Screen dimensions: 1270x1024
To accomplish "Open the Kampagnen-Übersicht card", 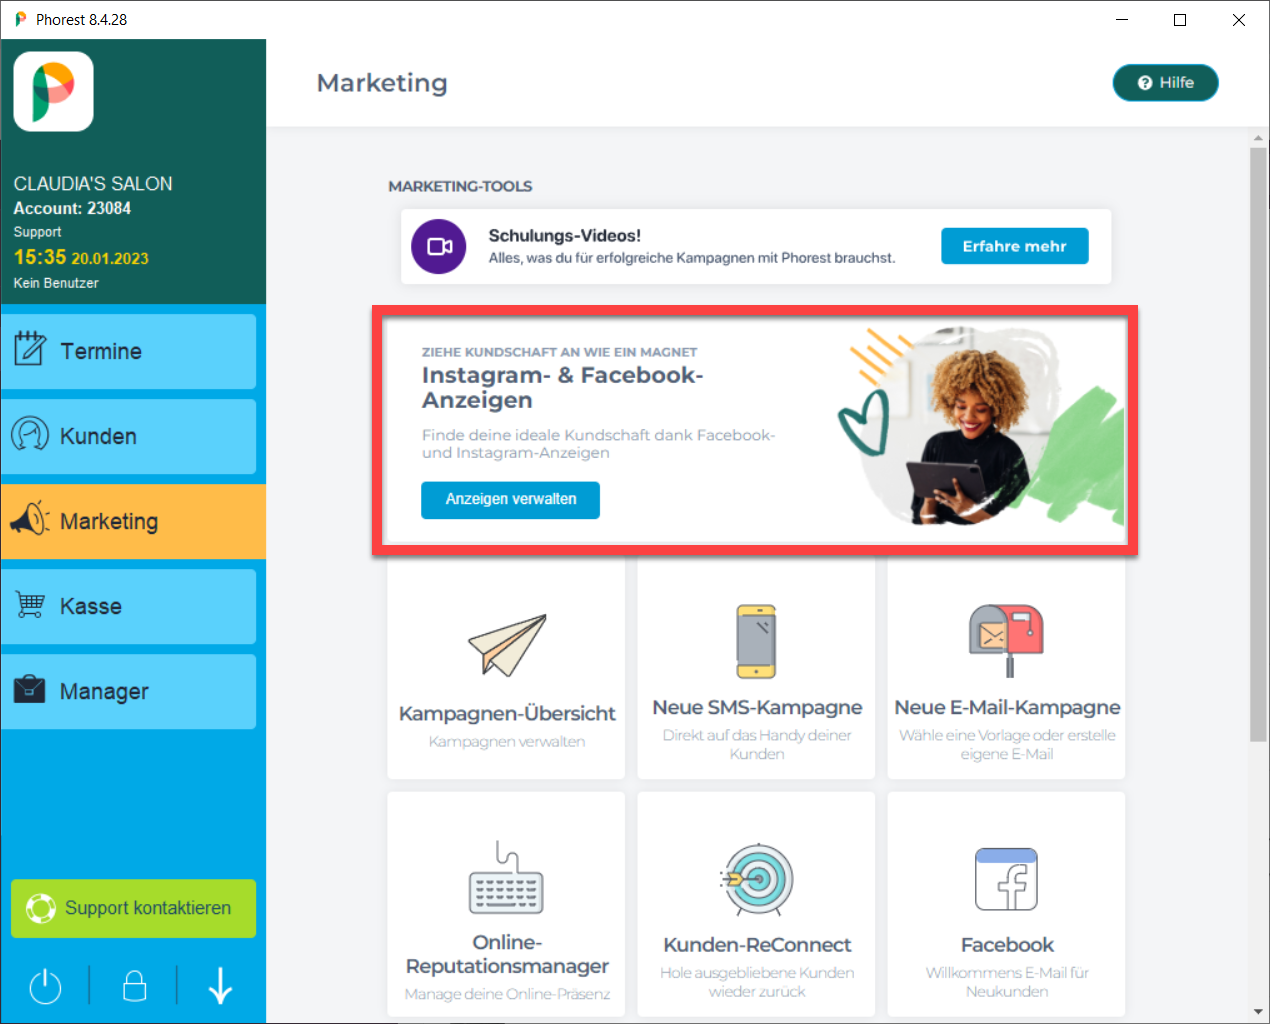I will pyautogui.click(x=506, y=668).
